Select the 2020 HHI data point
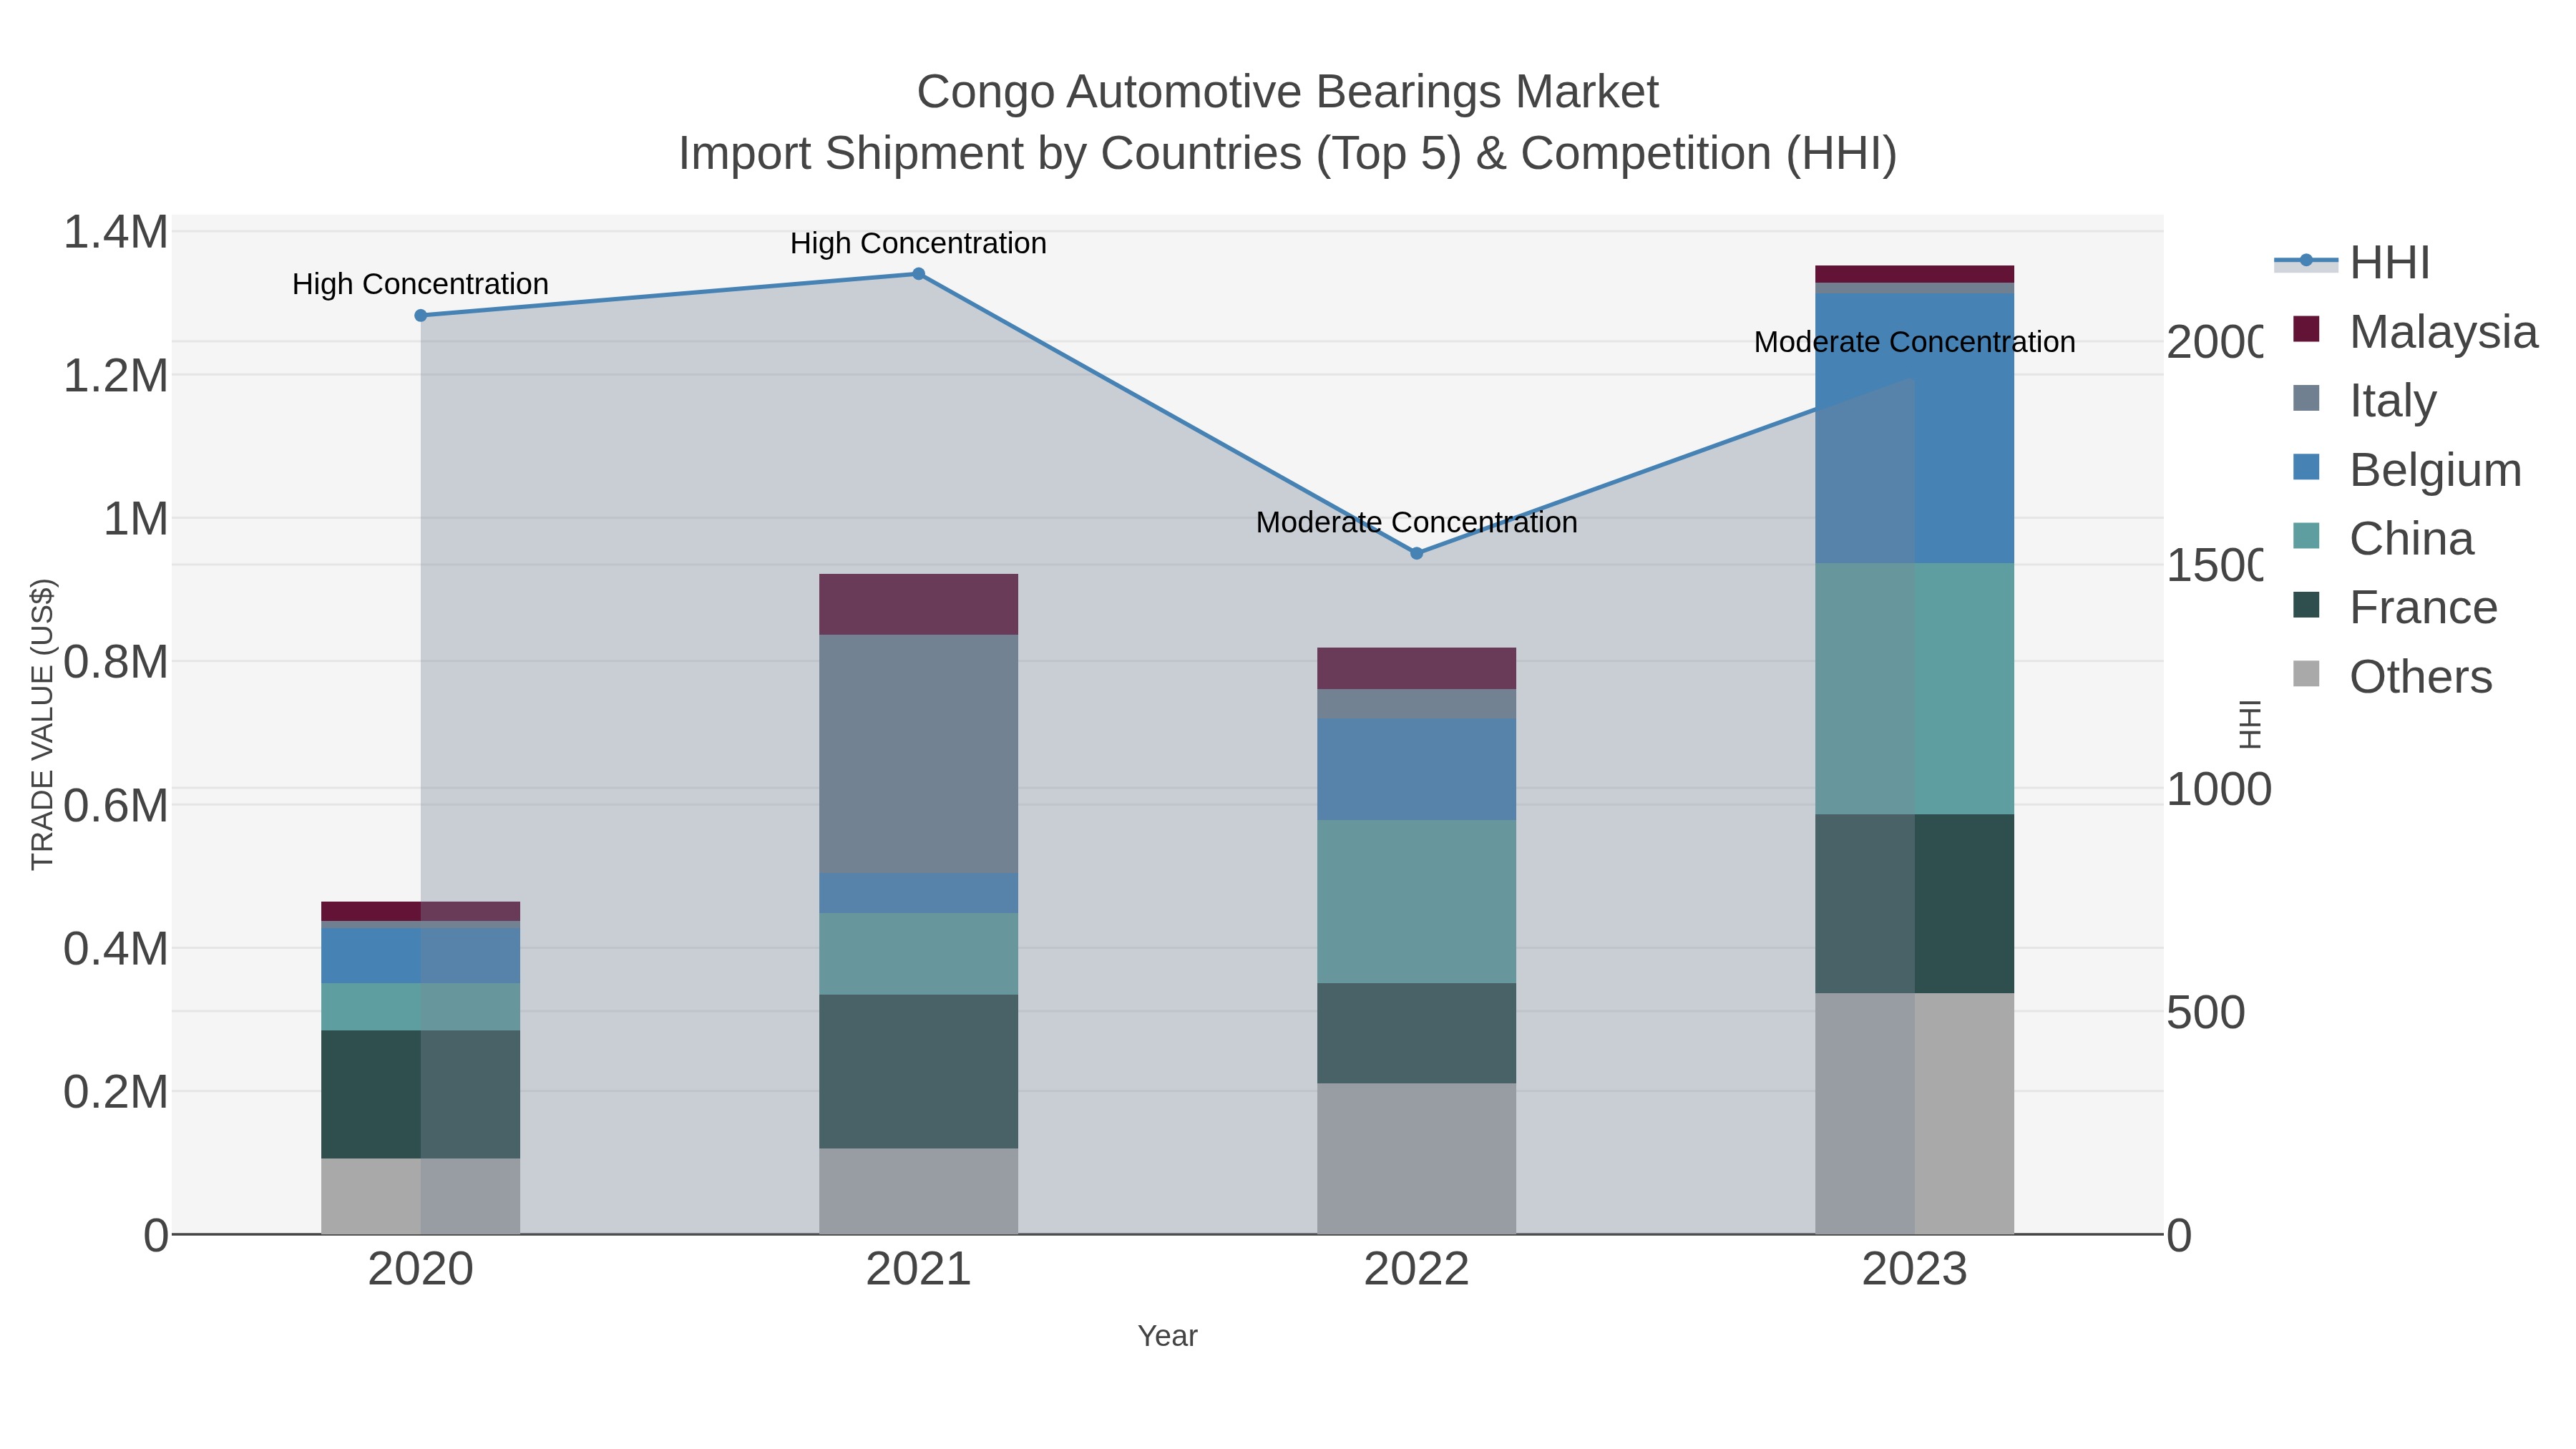This screenshot has width=2576, height=1449. 421,315
